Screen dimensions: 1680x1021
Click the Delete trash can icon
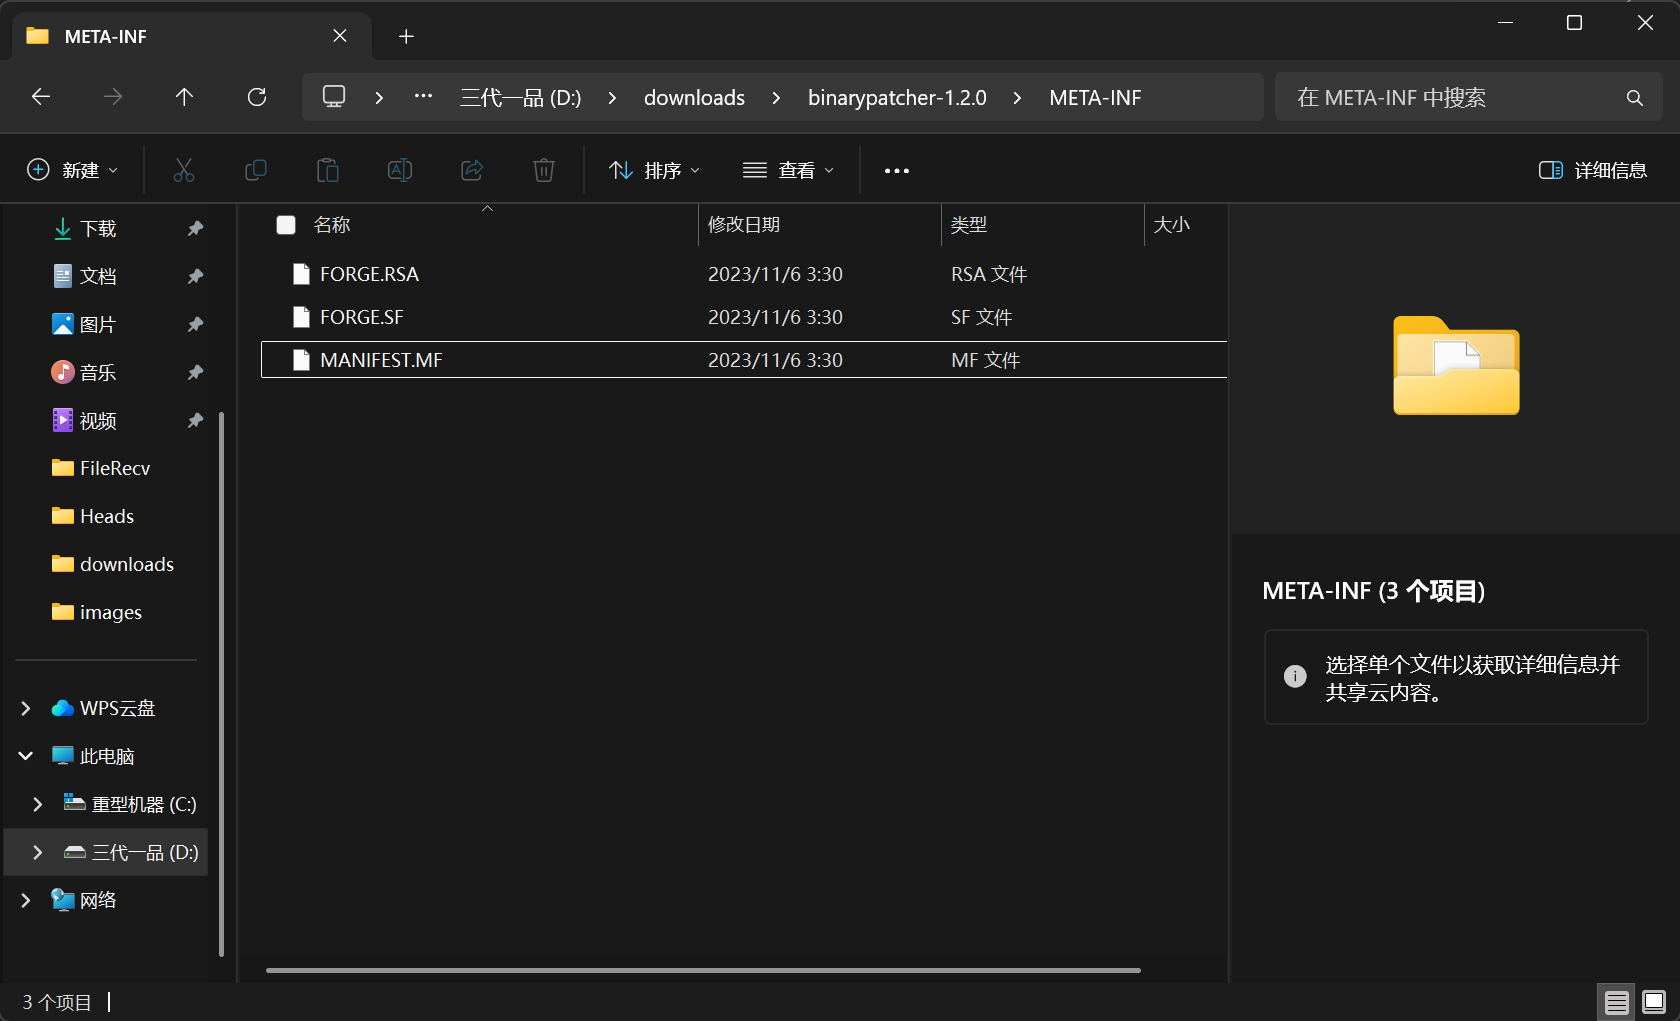click(x=544, y=170)
